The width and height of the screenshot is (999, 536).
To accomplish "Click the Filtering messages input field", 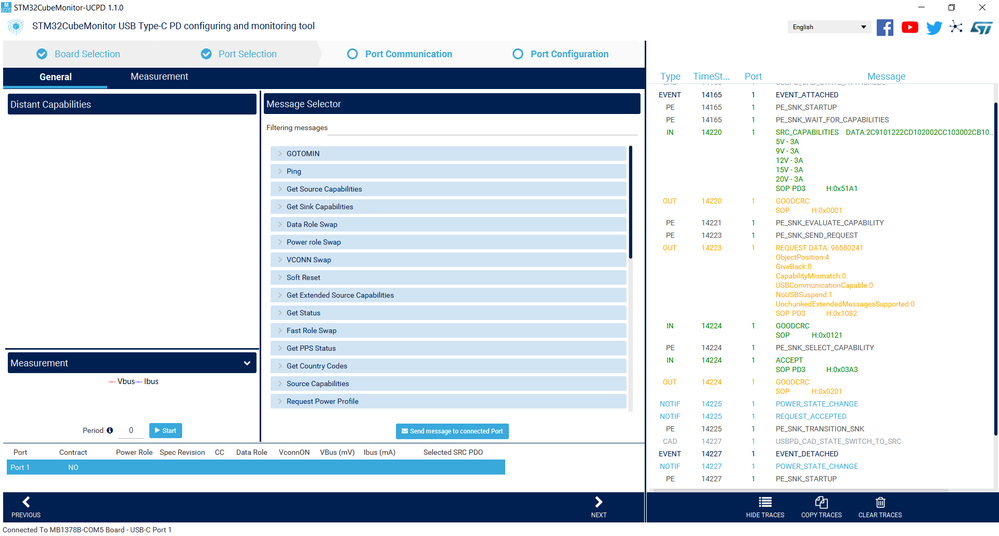I will [483, 128].
